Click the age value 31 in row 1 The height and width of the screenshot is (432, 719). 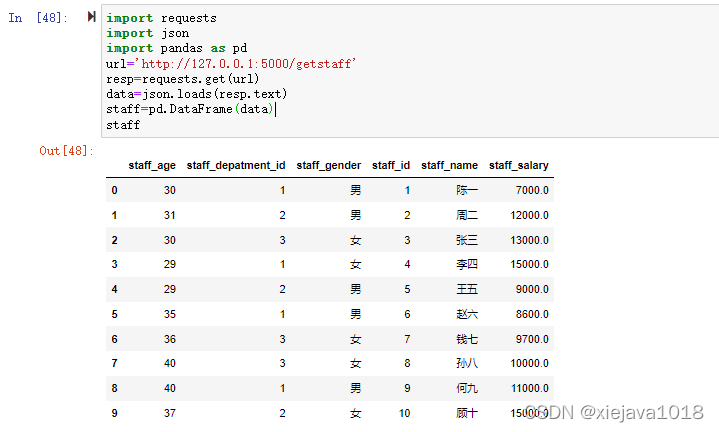point(170,215)
